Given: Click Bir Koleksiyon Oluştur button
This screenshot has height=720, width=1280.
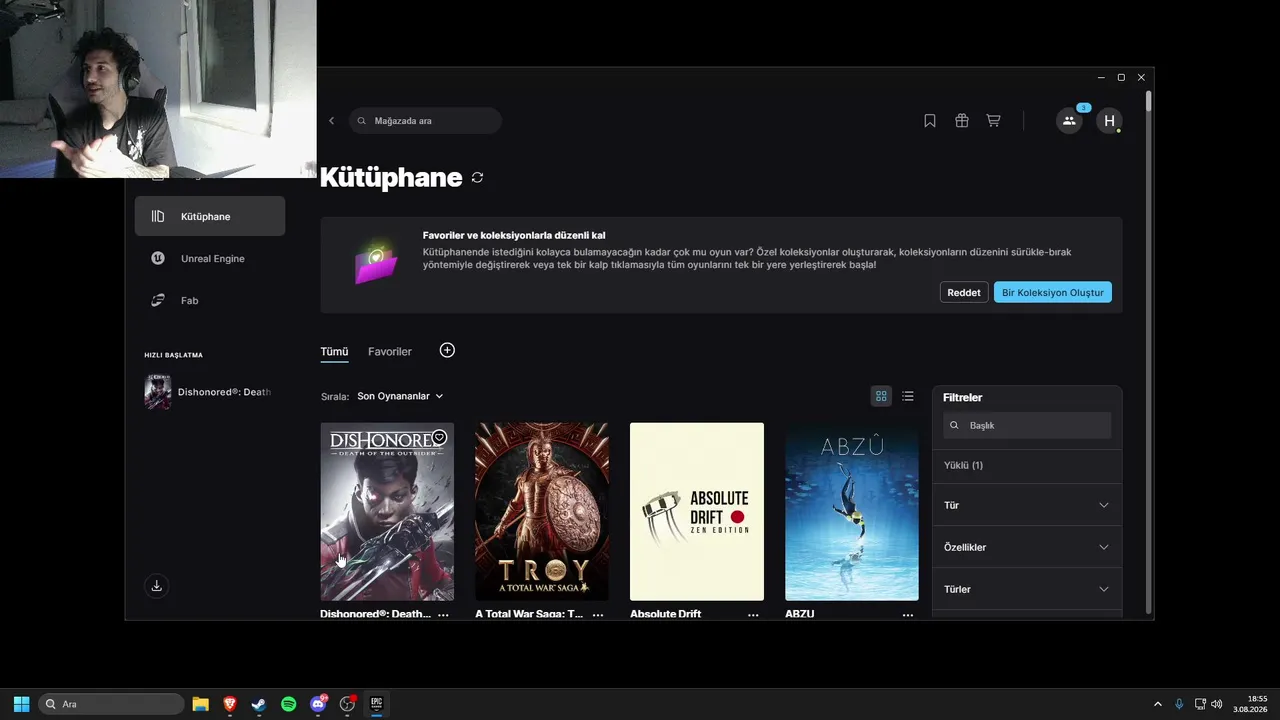Looking at the screenshot, I should [x=1053, y=292].
